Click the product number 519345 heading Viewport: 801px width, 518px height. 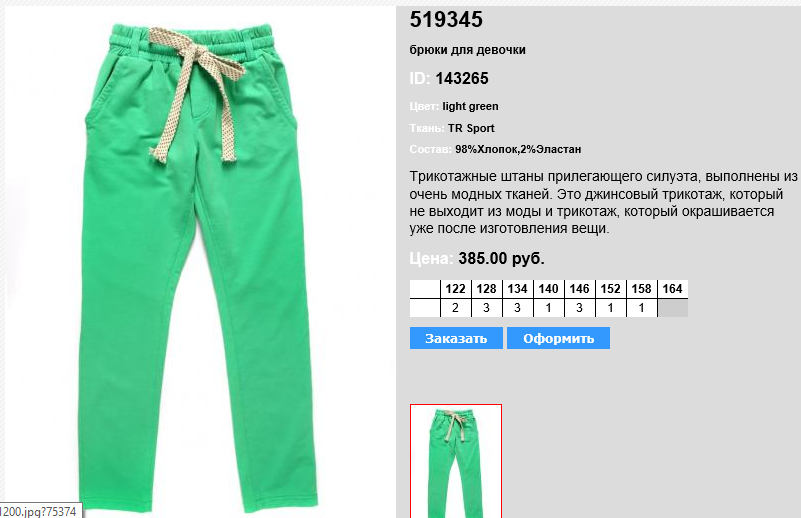tap(446, 19)
